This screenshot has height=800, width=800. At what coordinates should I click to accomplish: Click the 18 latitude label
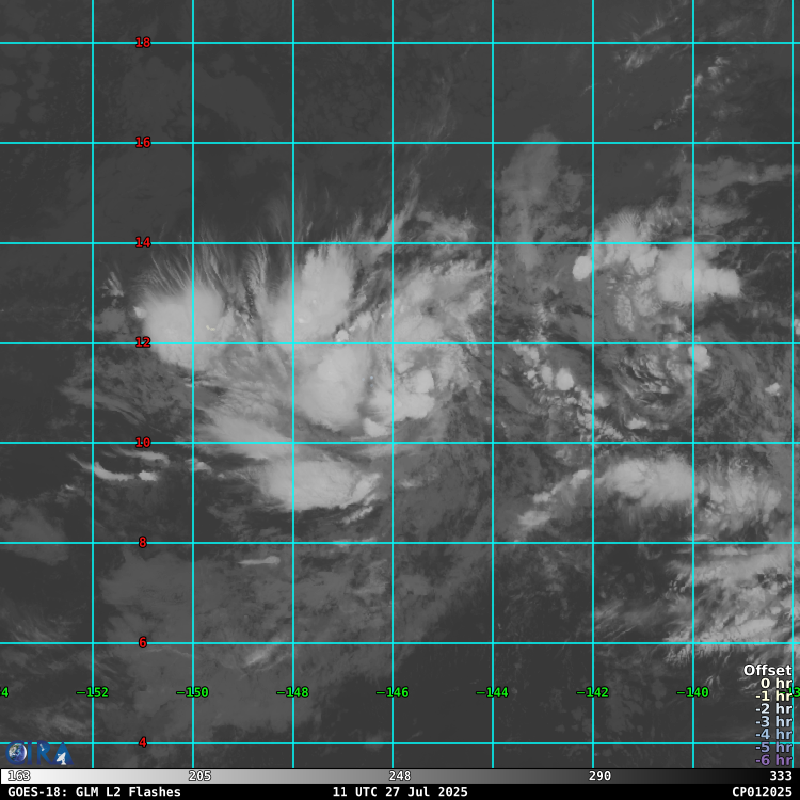[143, 42]
